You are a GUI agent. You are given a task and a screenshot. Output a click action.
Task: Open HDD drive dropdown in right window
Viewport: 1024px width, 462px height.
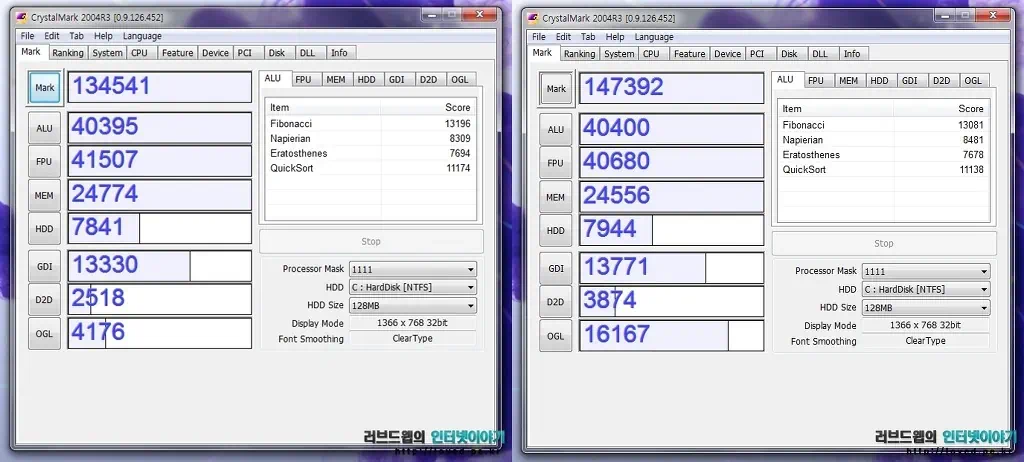(925, 289)
